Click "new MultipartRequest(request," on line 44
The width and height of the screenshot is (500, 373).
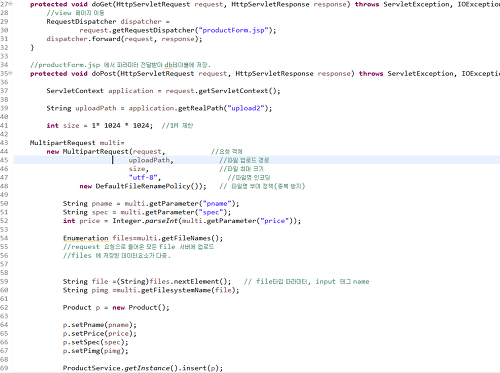point(106,152)
